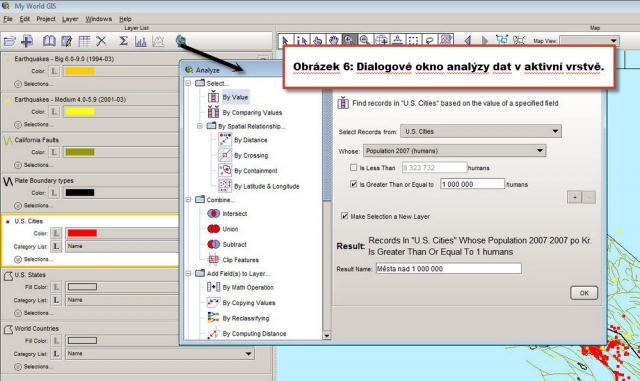The width and height of the screenshot is (640, 381).
Task: Open the Analyze globe icon in toolbar
Action: (x=181, y=40)
